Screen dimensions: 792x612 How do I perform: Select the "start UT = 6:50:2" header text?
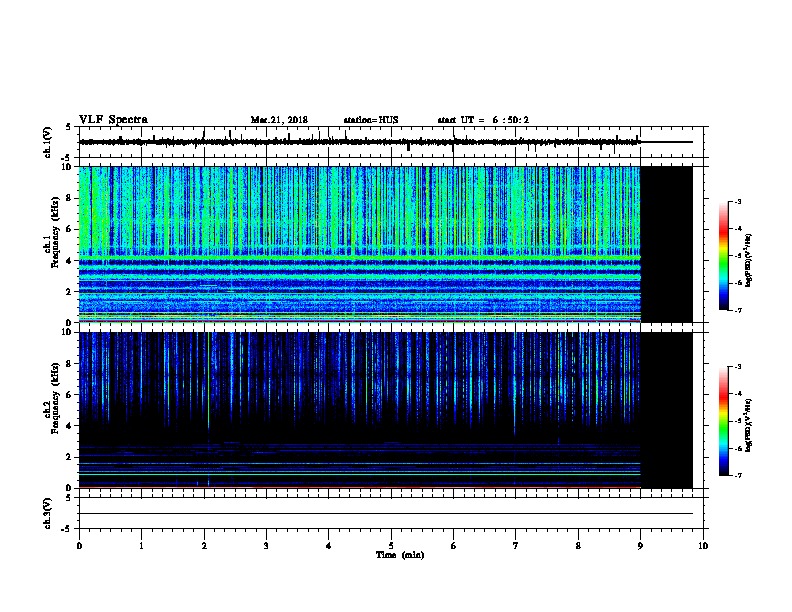pos(483,120)
